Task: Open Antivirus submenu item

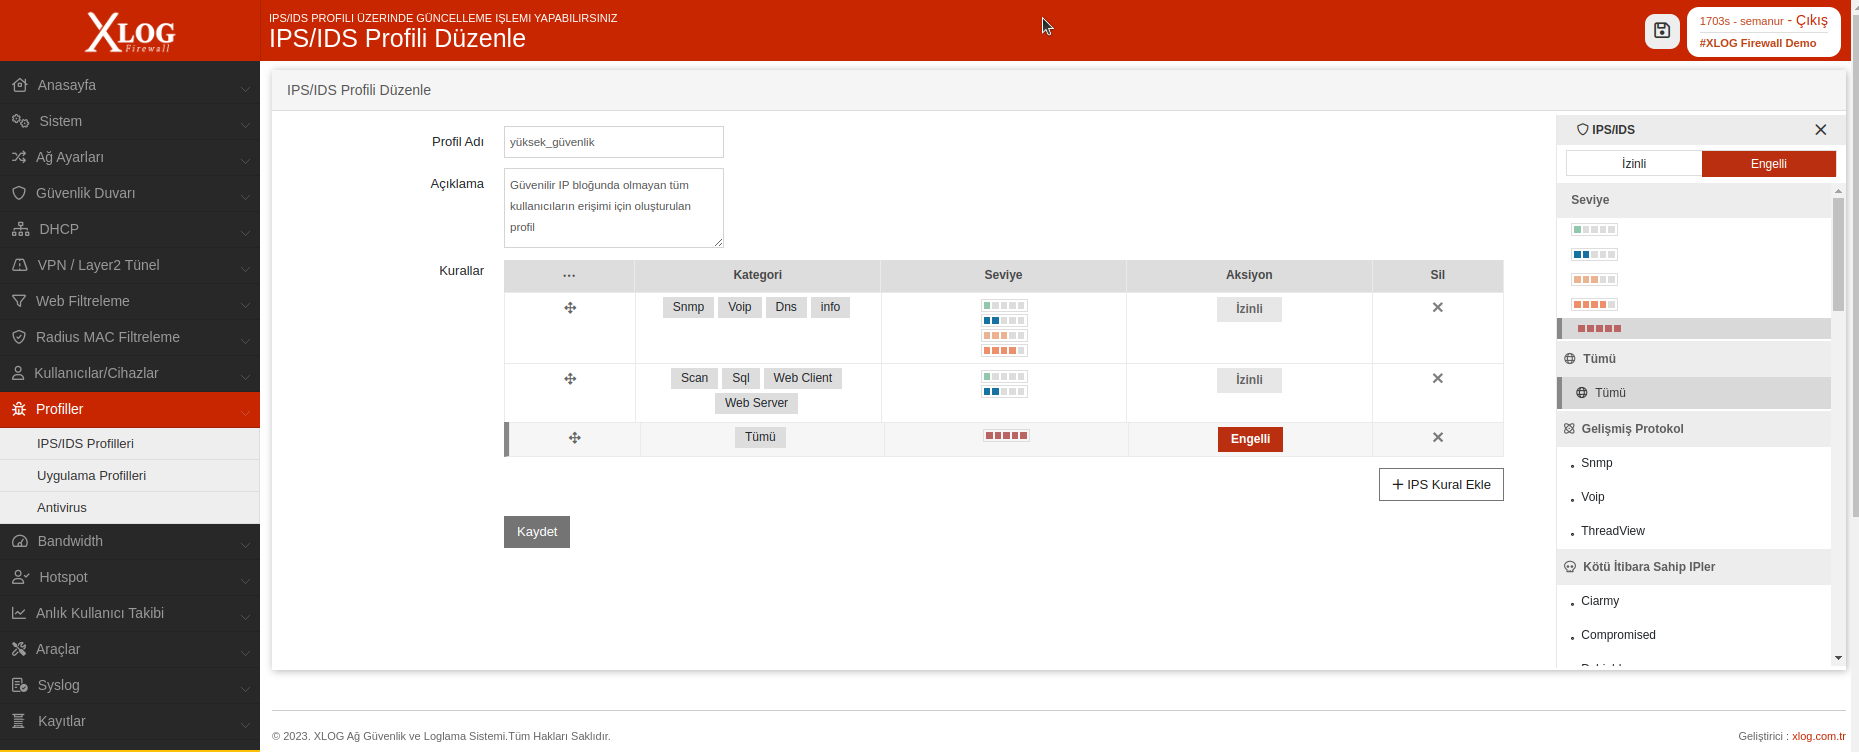Action: pos(130,508)
